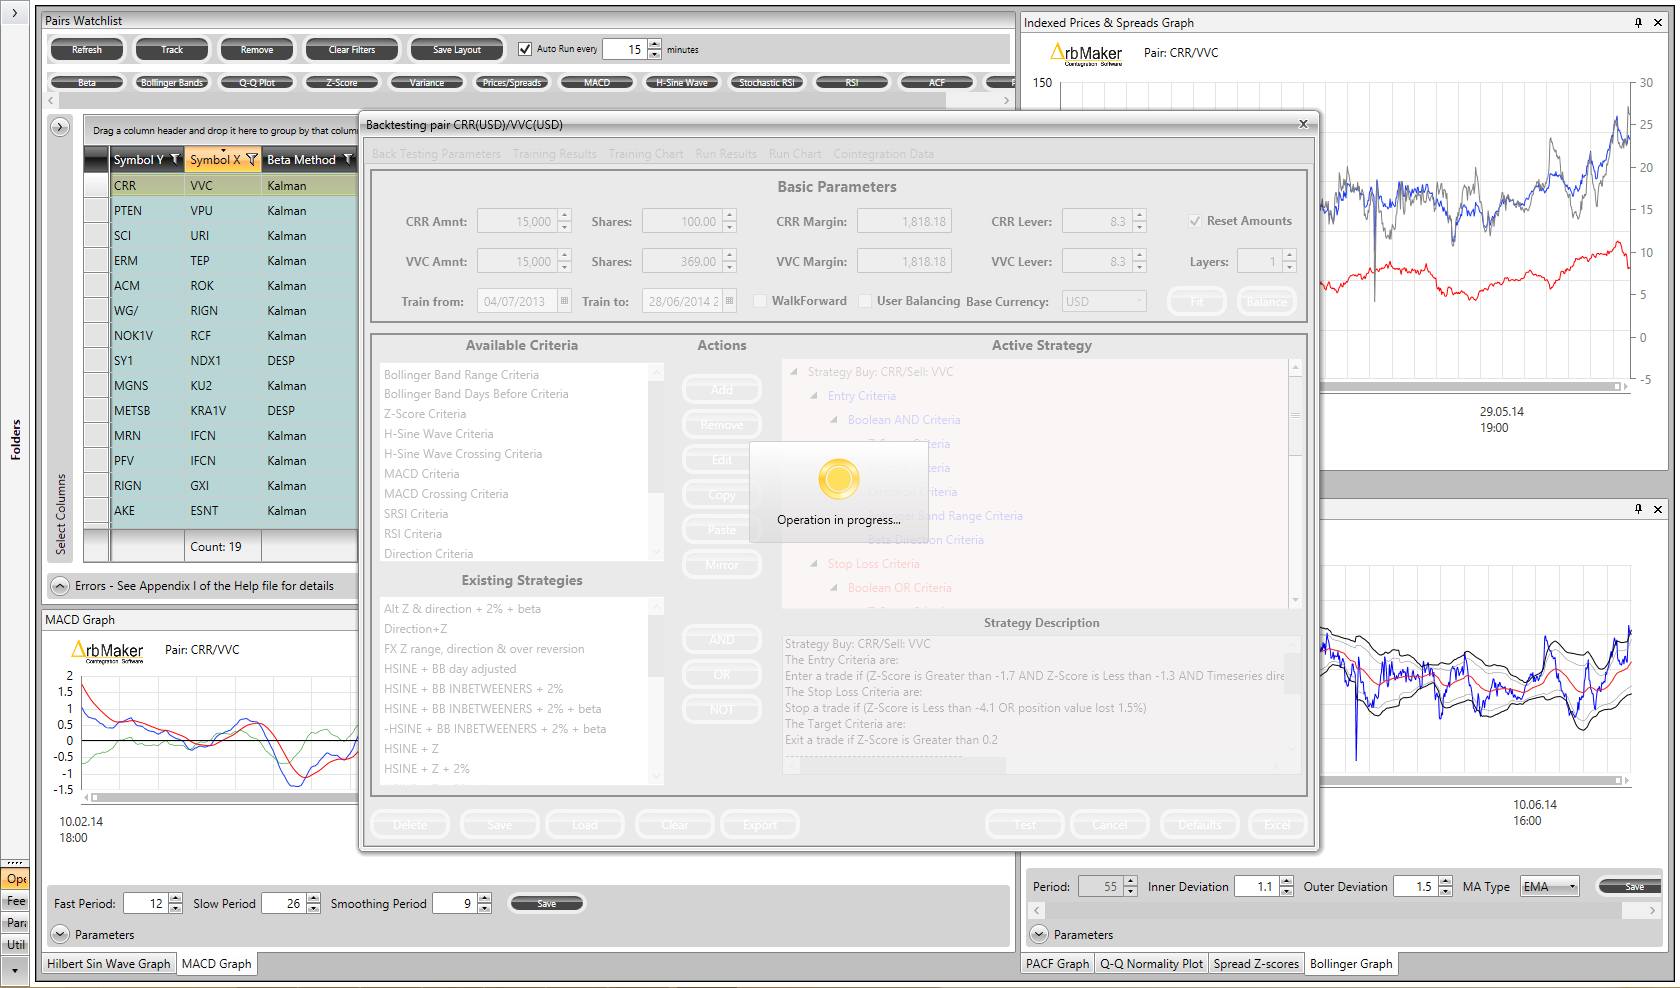Image resolution: width=1680 pixels, height=988 pixels.
Task: Open the Beta Method column filter
Action: point(348,159)
